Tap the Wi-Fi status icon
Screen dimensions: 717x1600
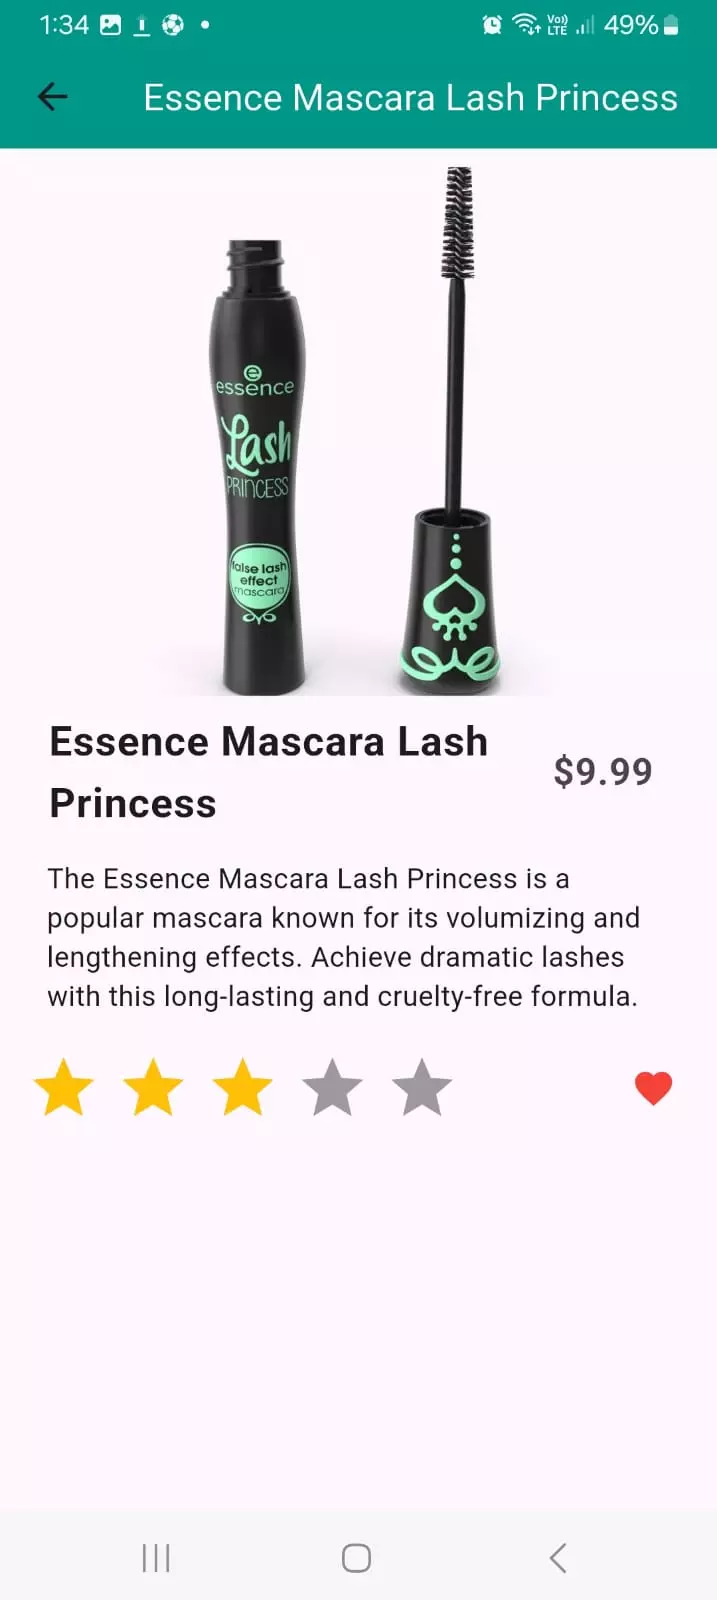click(526, 24)
